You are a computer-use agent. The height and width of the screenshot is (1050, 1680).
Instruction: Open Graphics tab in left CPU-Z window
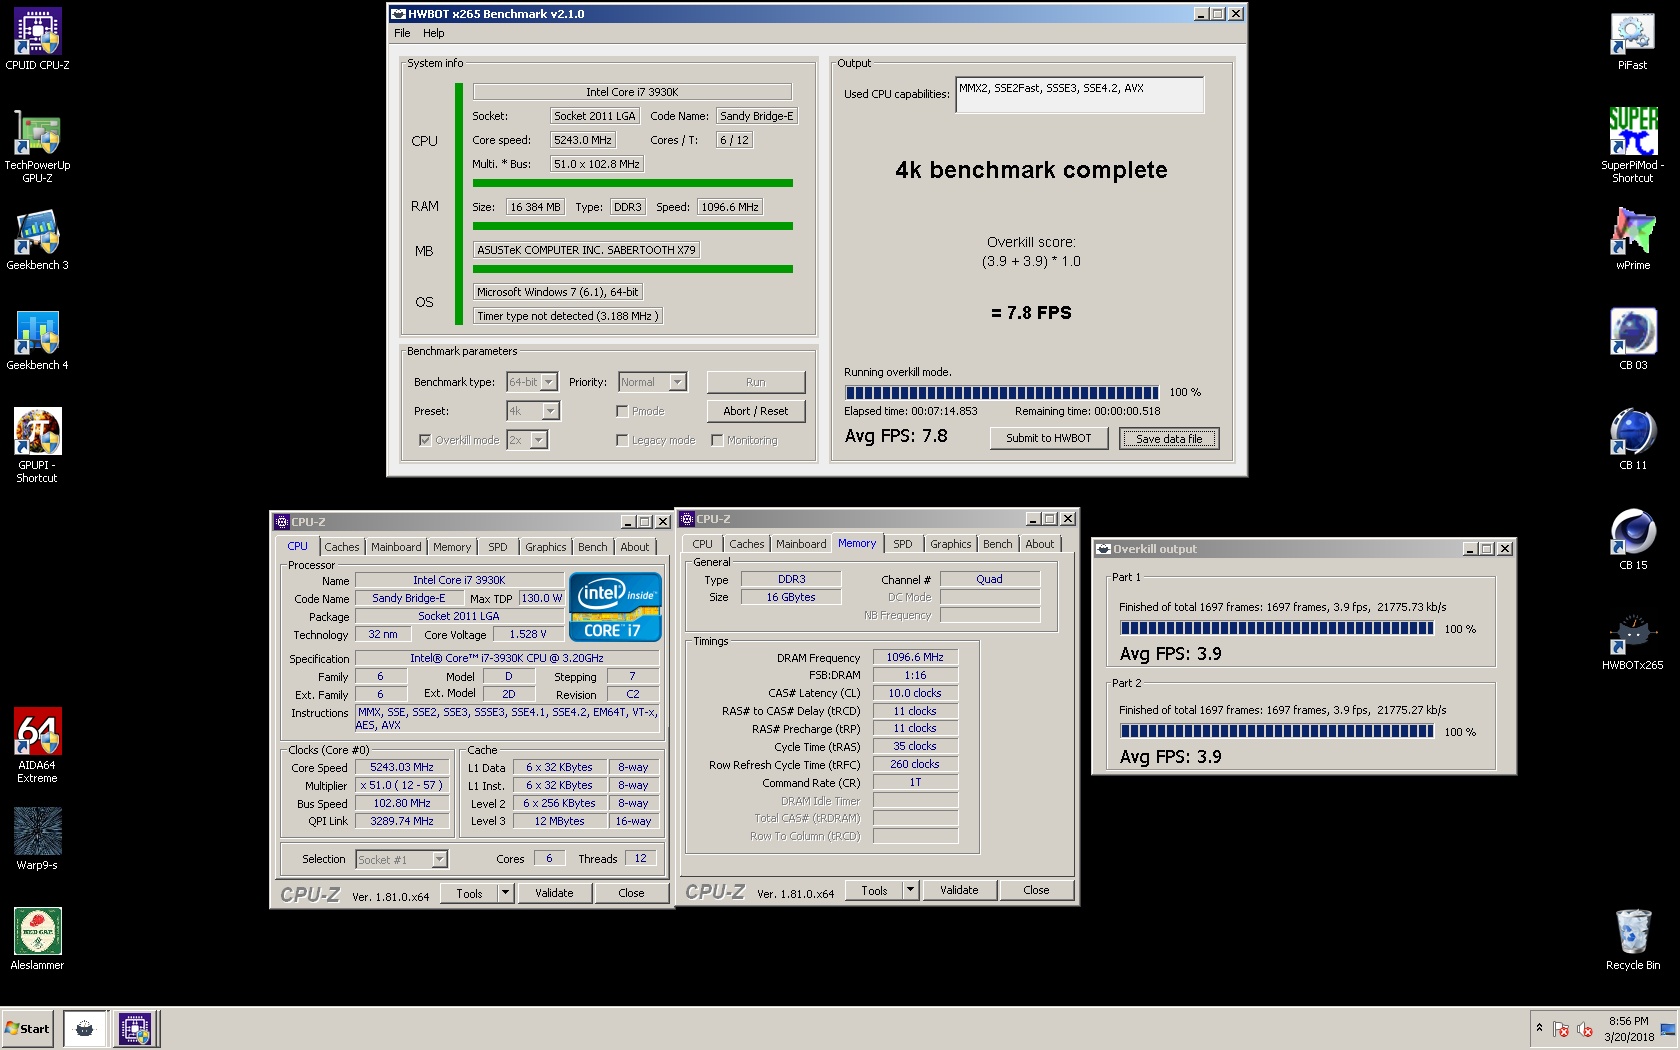tap(546, 547)
